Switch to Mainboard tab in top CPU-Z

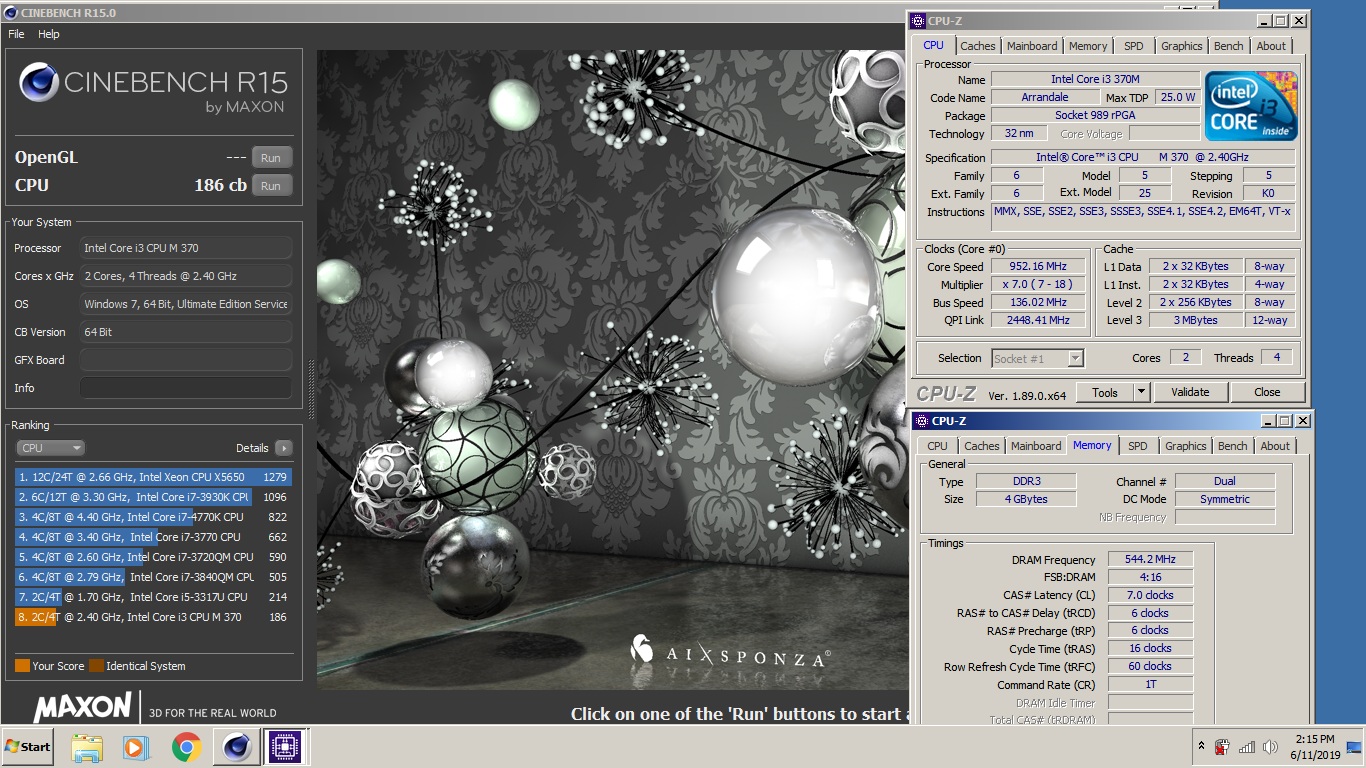1032,46
